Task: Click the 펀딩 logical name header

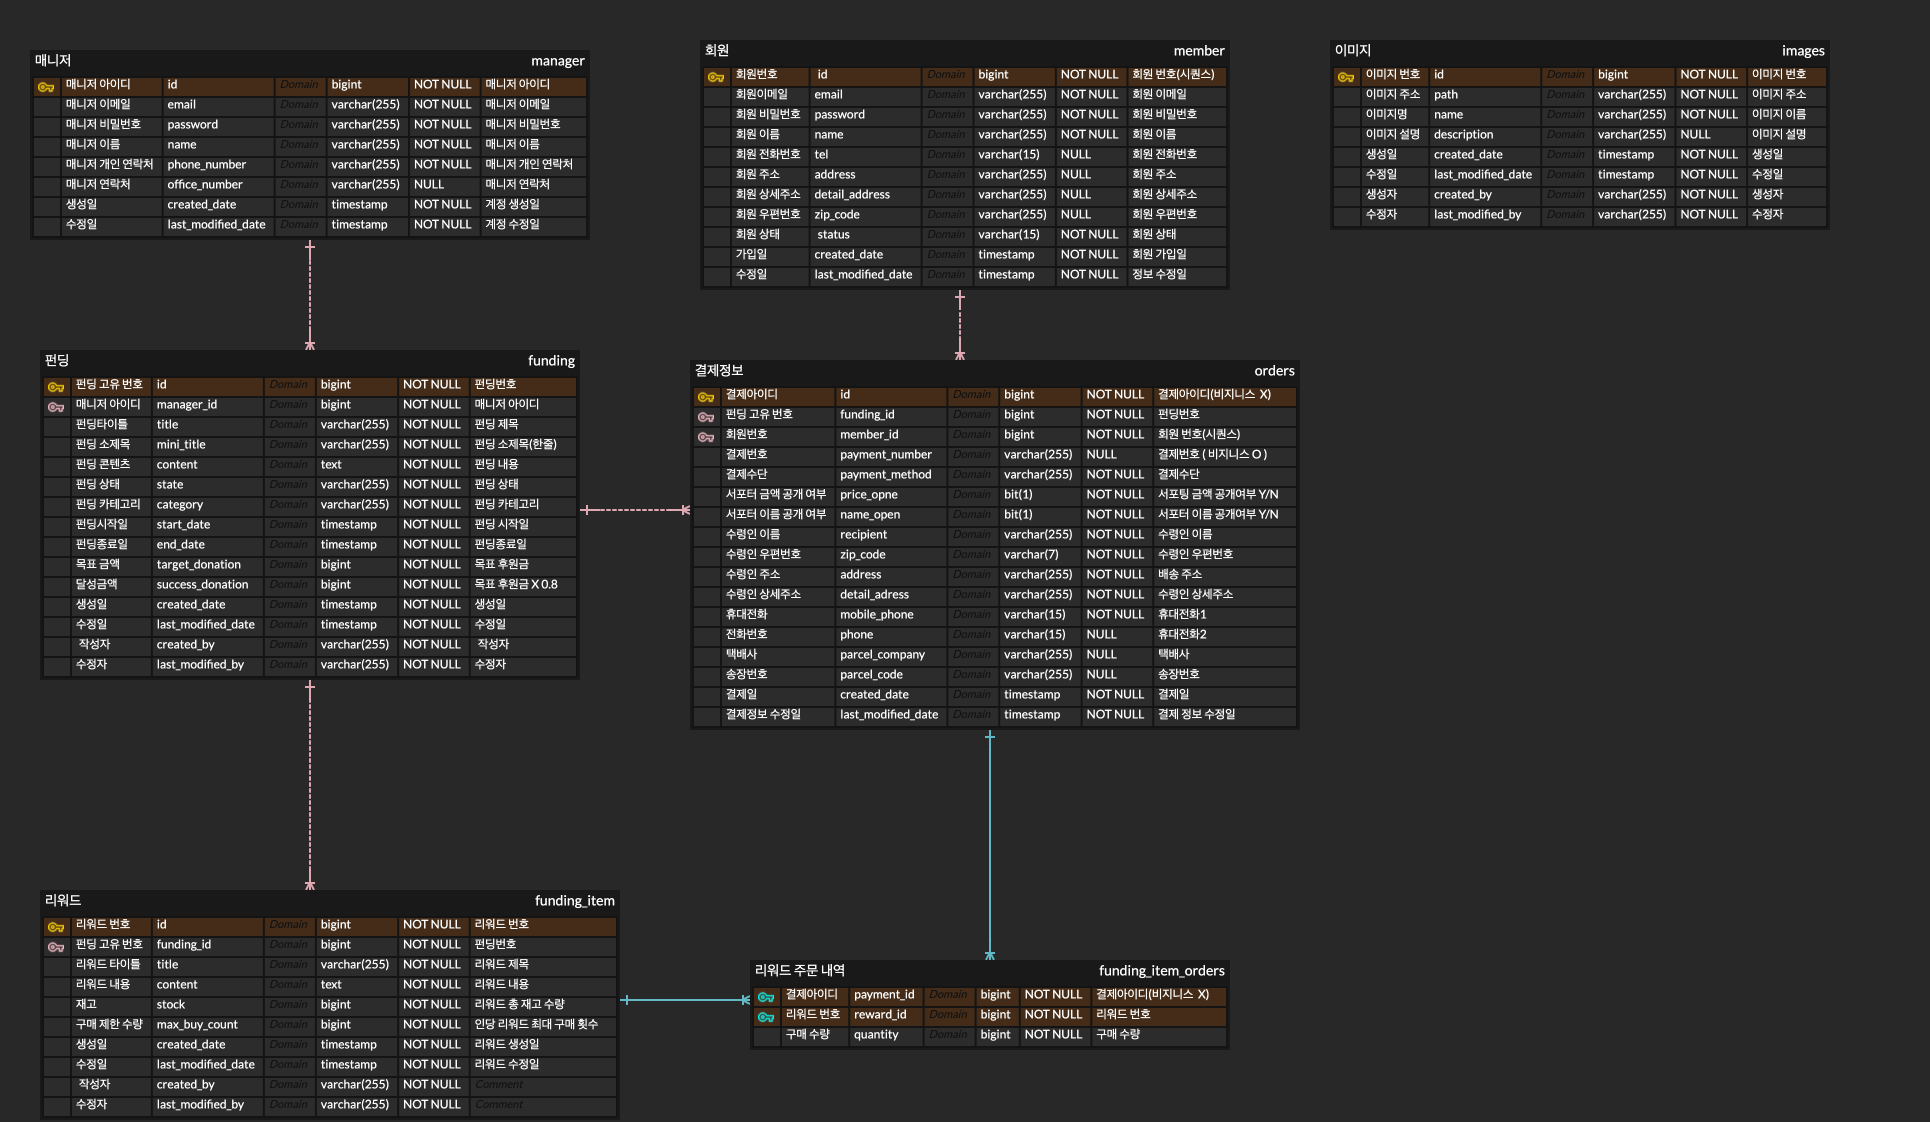Action: click(x=57, y=361)
